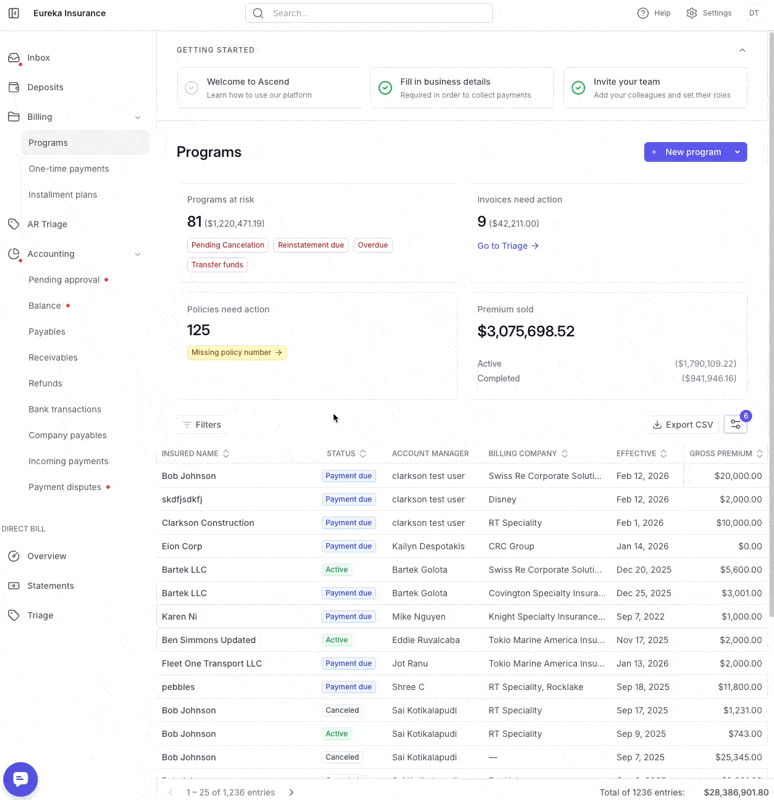Follow the Go to Triage link
Image resolution: width=774 pixels, height=800 pixels.
[508, 246]
